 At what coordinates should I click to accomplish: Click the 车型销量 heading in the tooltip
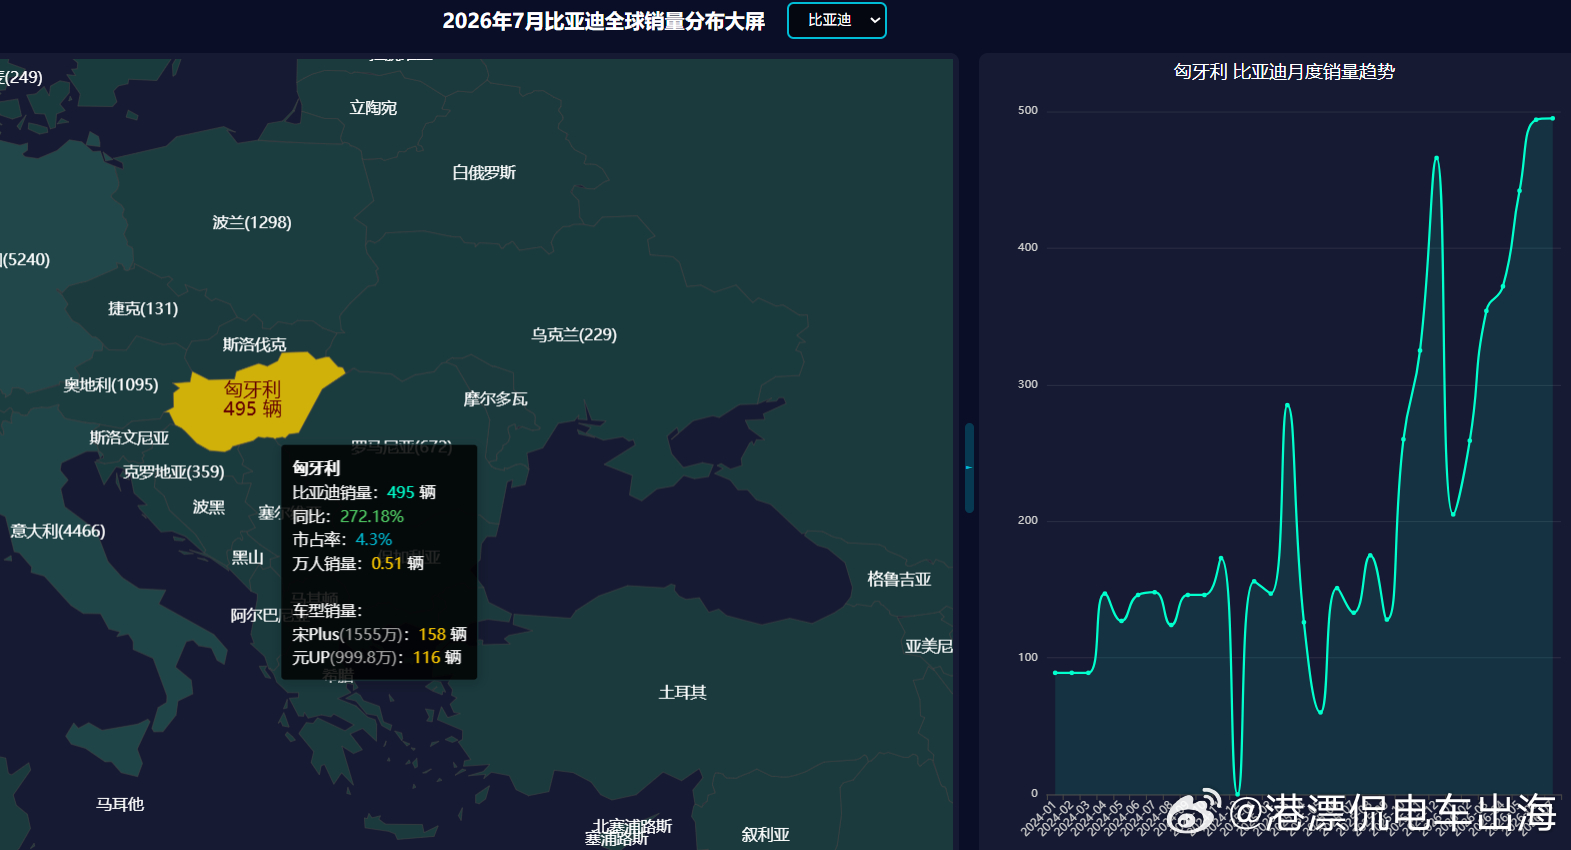point(327,611)
